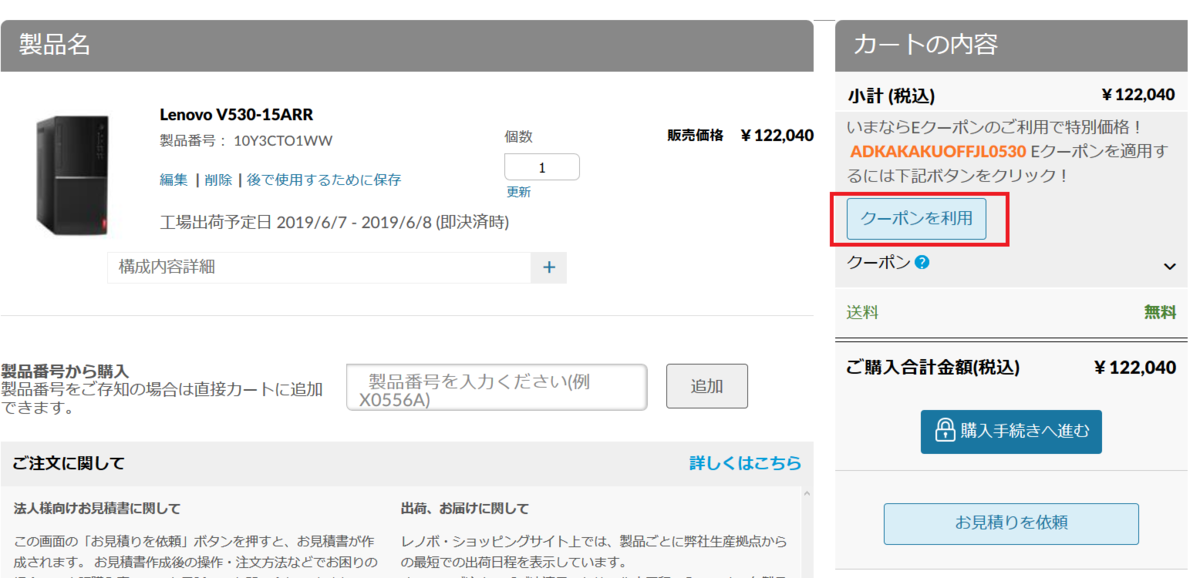The image size is (1200, 578).
Task: Click the 製品番号 10Y3CTO1WW text
Action: (x=246, y=141)
